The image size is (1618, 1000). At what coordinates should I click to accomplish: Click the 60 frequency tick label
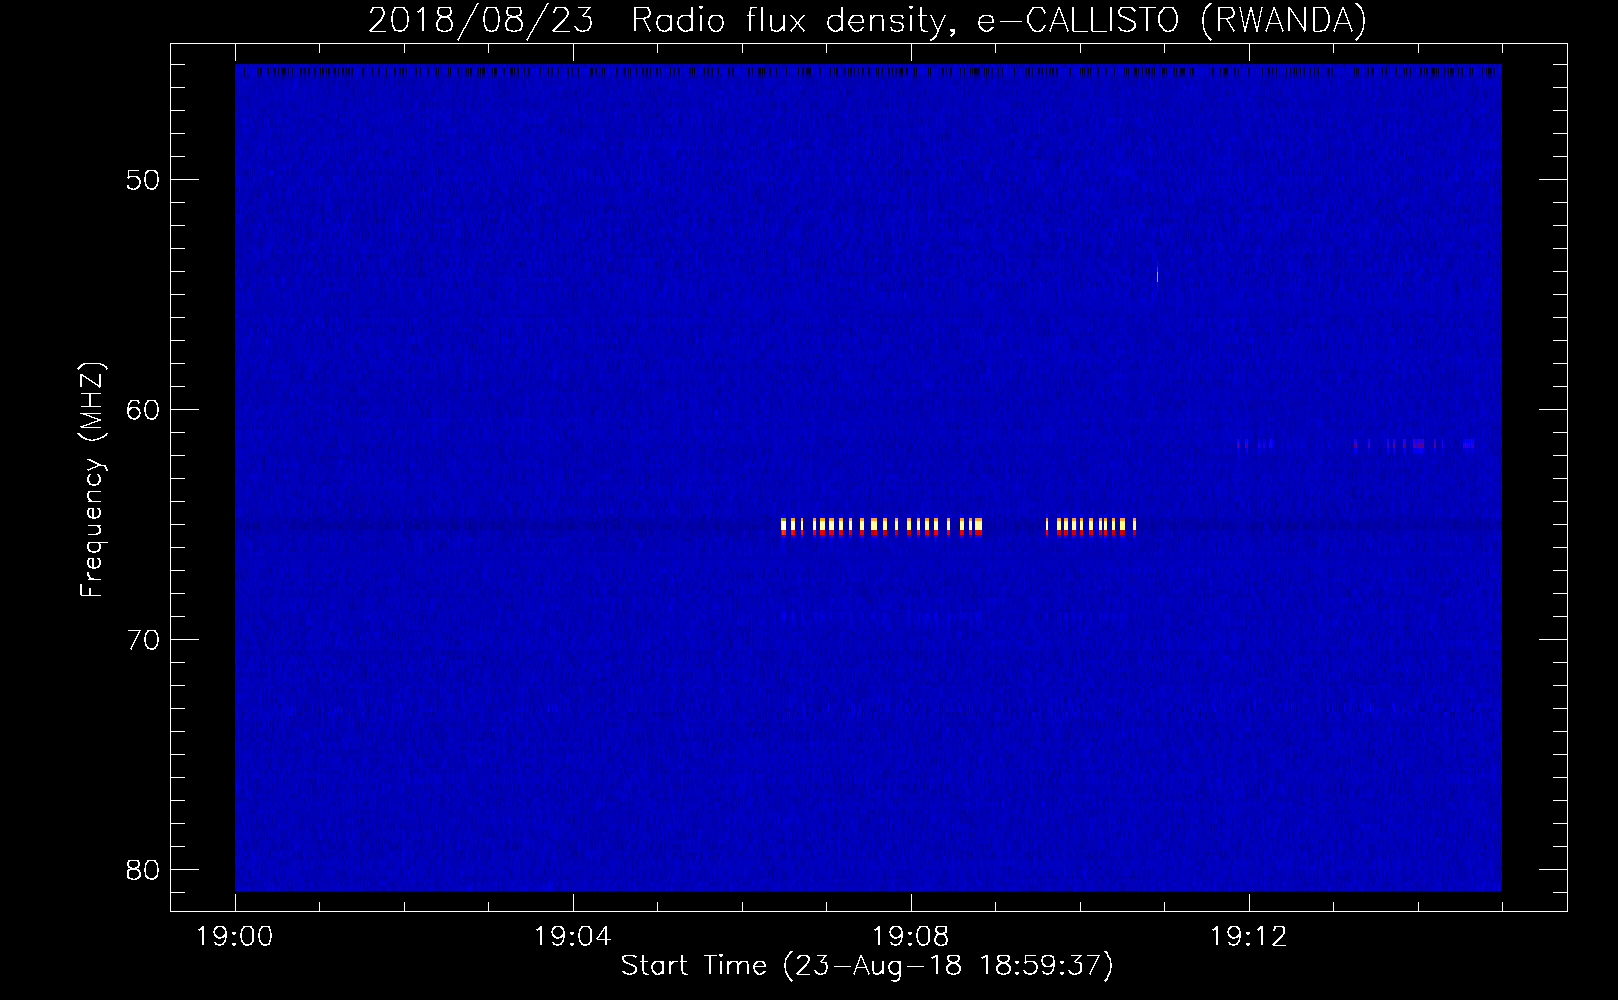click(x=143, y=410)
